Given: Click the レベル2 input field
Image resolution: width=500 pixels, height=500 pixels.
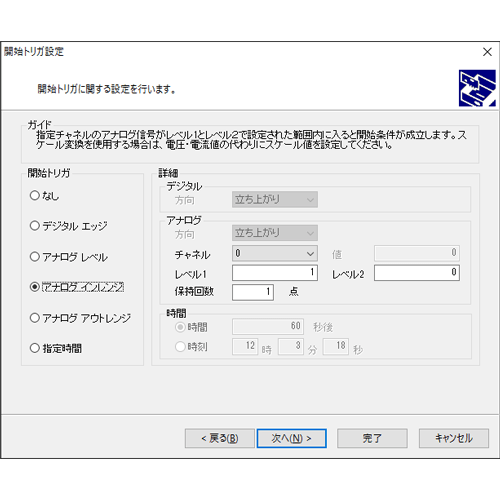Looking at the screenshot, I should [417, 273].
